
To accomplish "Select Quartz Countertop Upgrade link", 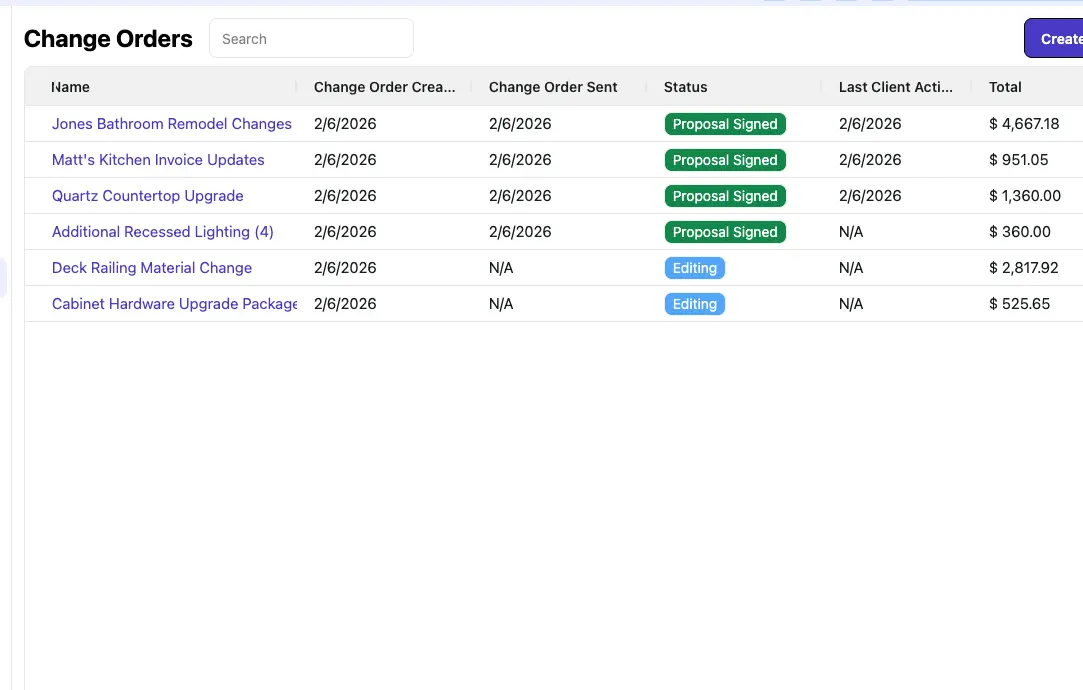I will [148, 196].
